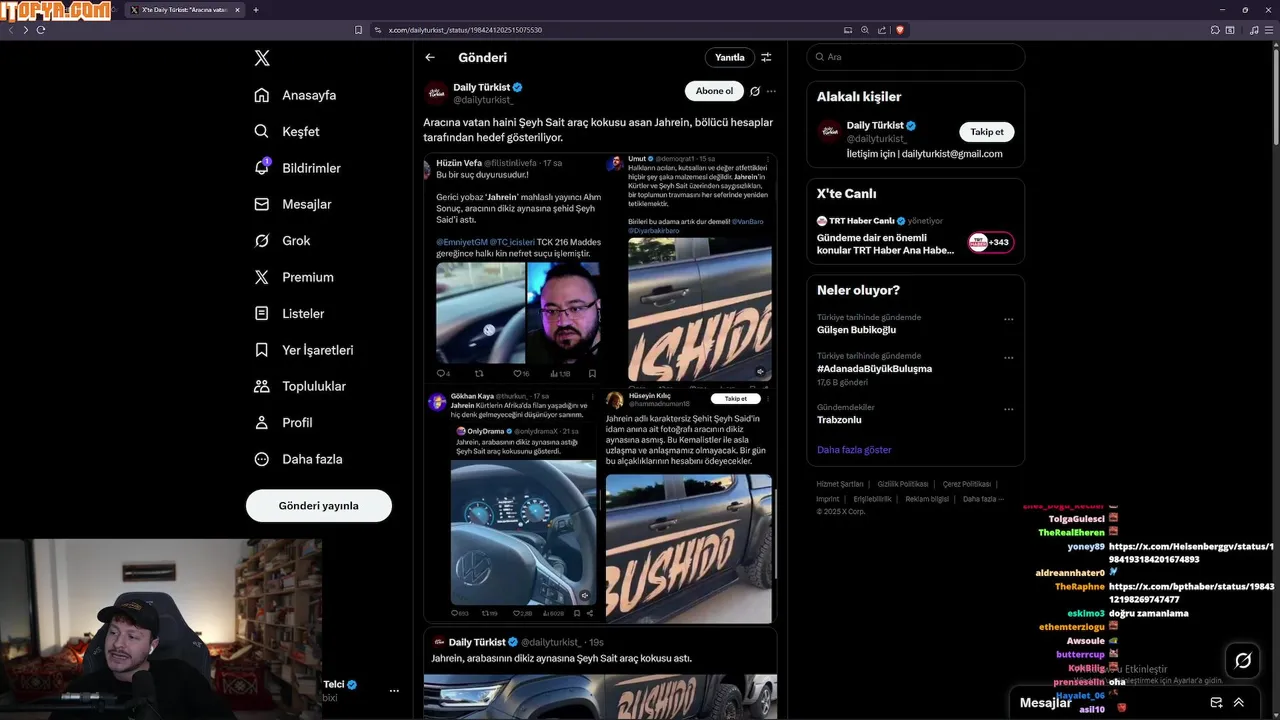The image size is (1280, 720).
Task: Follow Daily Türkist with Takip et
Action: 987,132
